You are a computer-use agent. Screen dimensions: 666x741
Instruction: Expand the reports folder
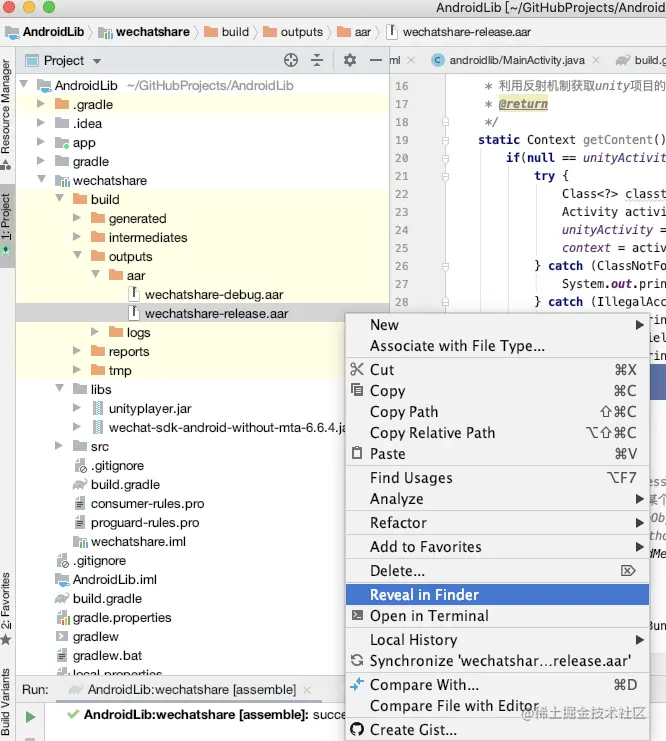(77, 350)
